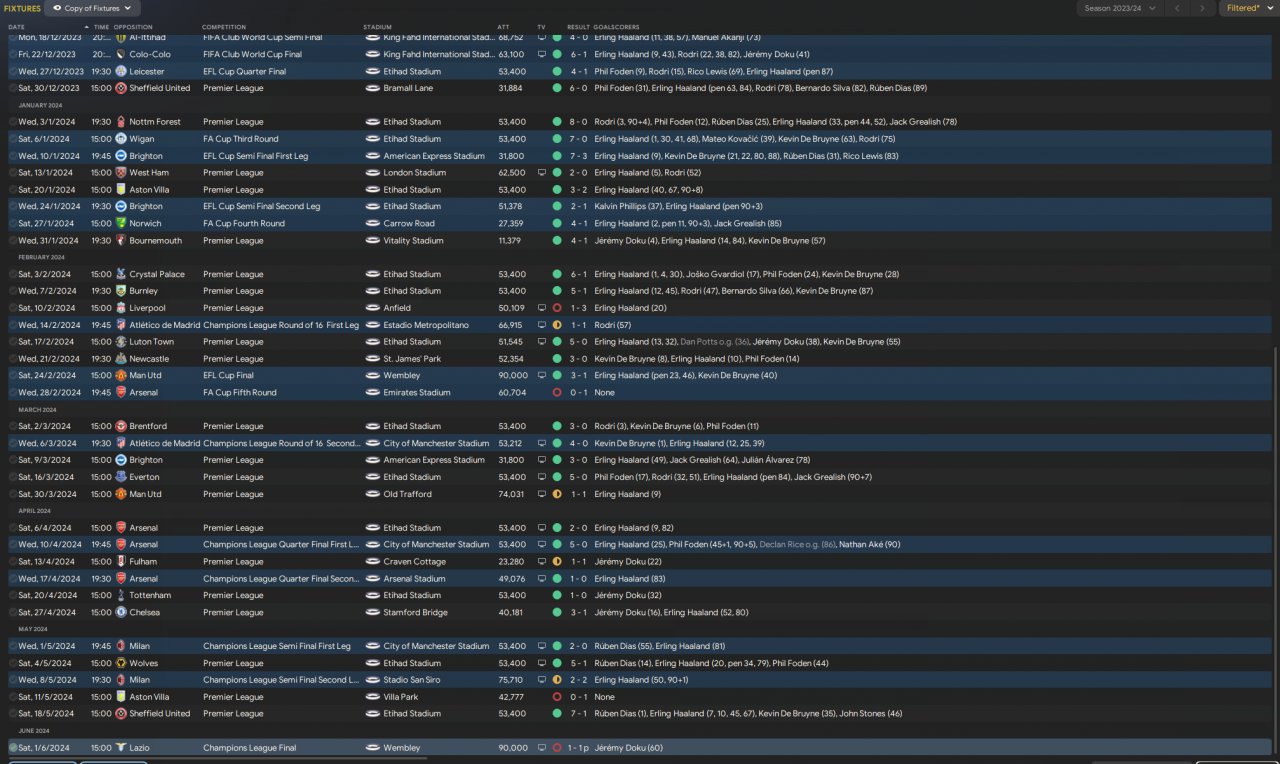This screenshot has height=764, width=1280.
Task: Click the Everton club badge
Action: pos(120,477)
